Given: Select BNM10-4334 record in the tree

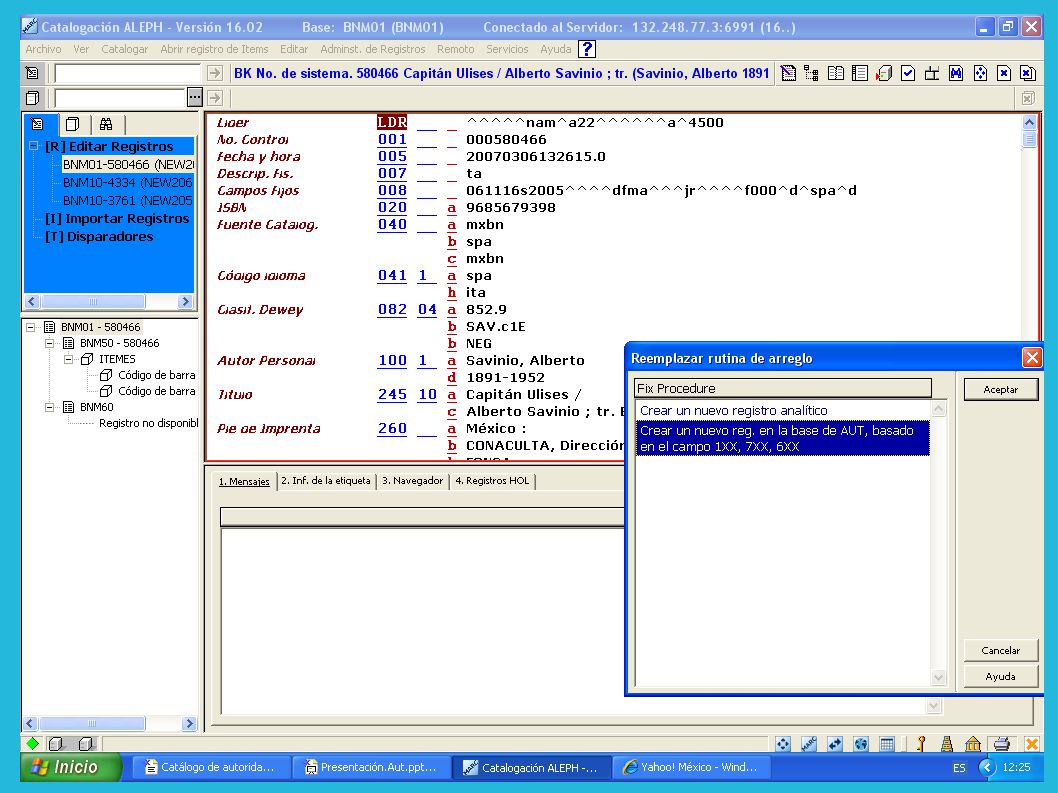Looking at the screenshot, I should coord(128,182).
